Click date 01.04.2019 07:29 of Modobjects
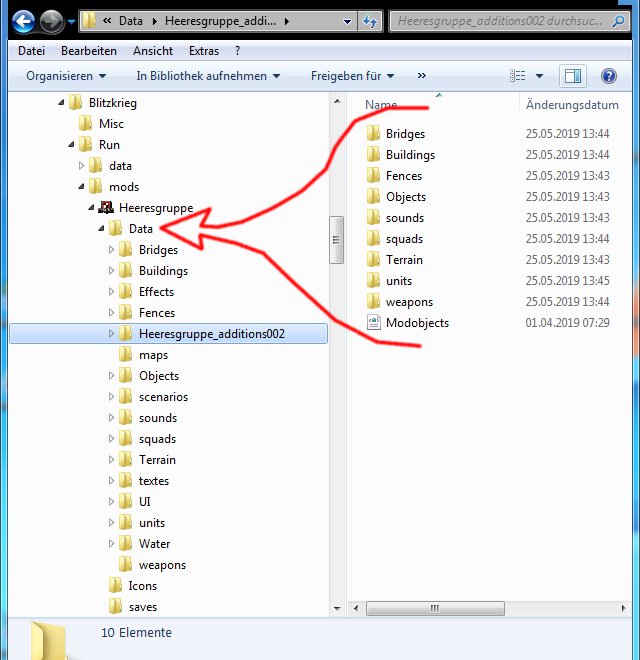This screenshot has width=640, height=660. [x=567, y=323]
